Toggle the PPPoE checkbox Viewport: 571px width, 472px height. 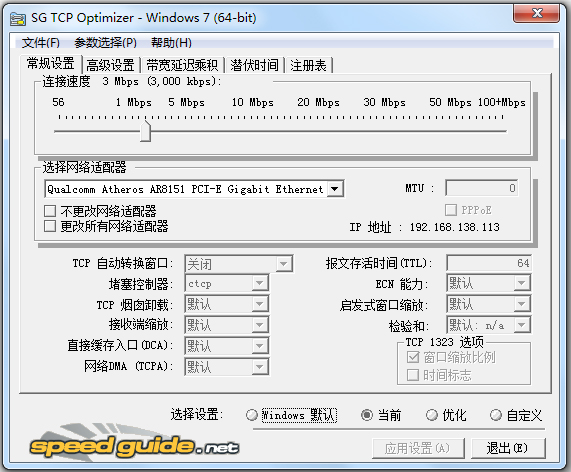[x=450, y=210]
